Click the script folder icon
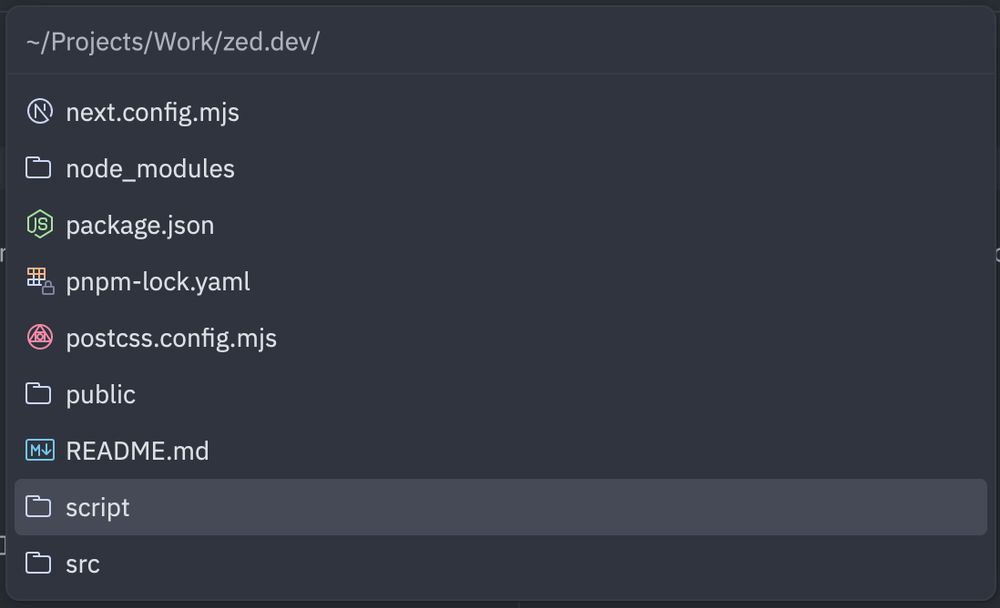Viewport: 1000px width, 608px height. [38, 507]
